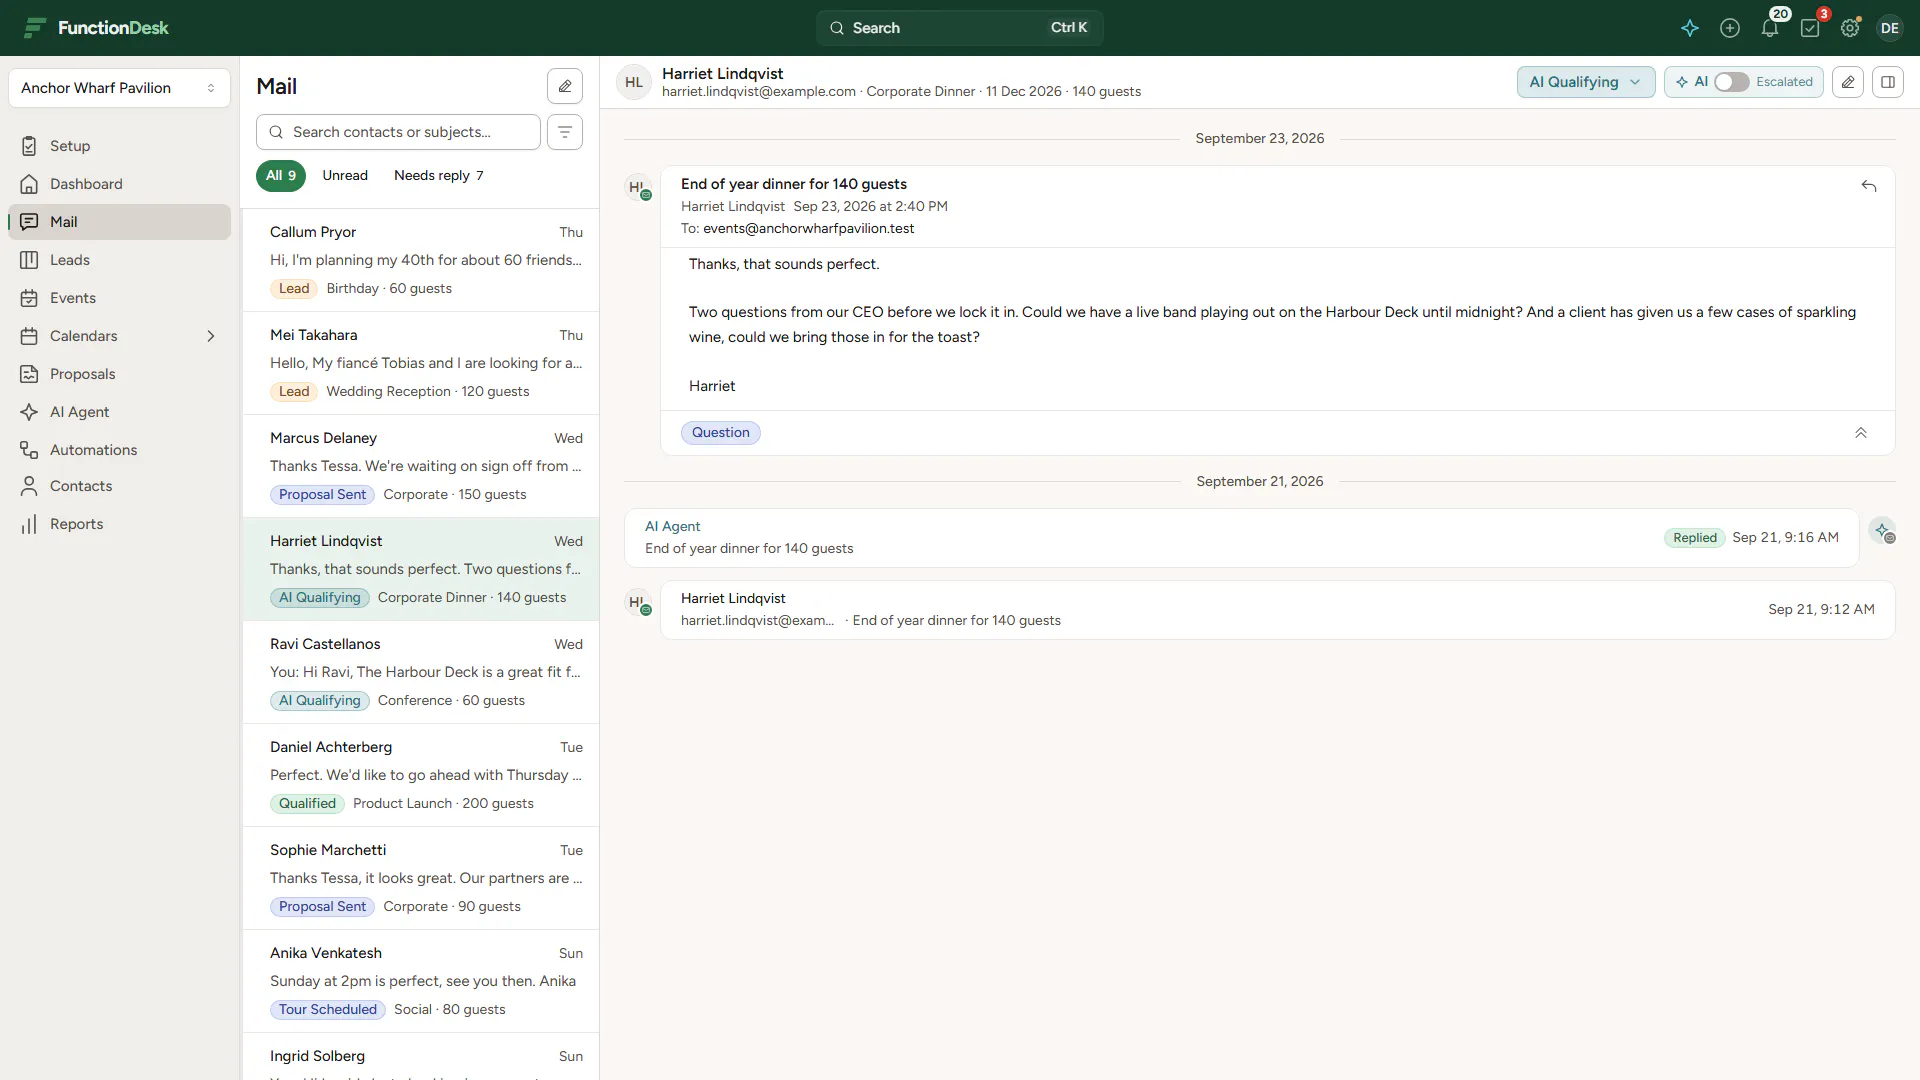This screenshot has height=1080, width=1920.
Task: Open Leads section
Action: point(119,260)
